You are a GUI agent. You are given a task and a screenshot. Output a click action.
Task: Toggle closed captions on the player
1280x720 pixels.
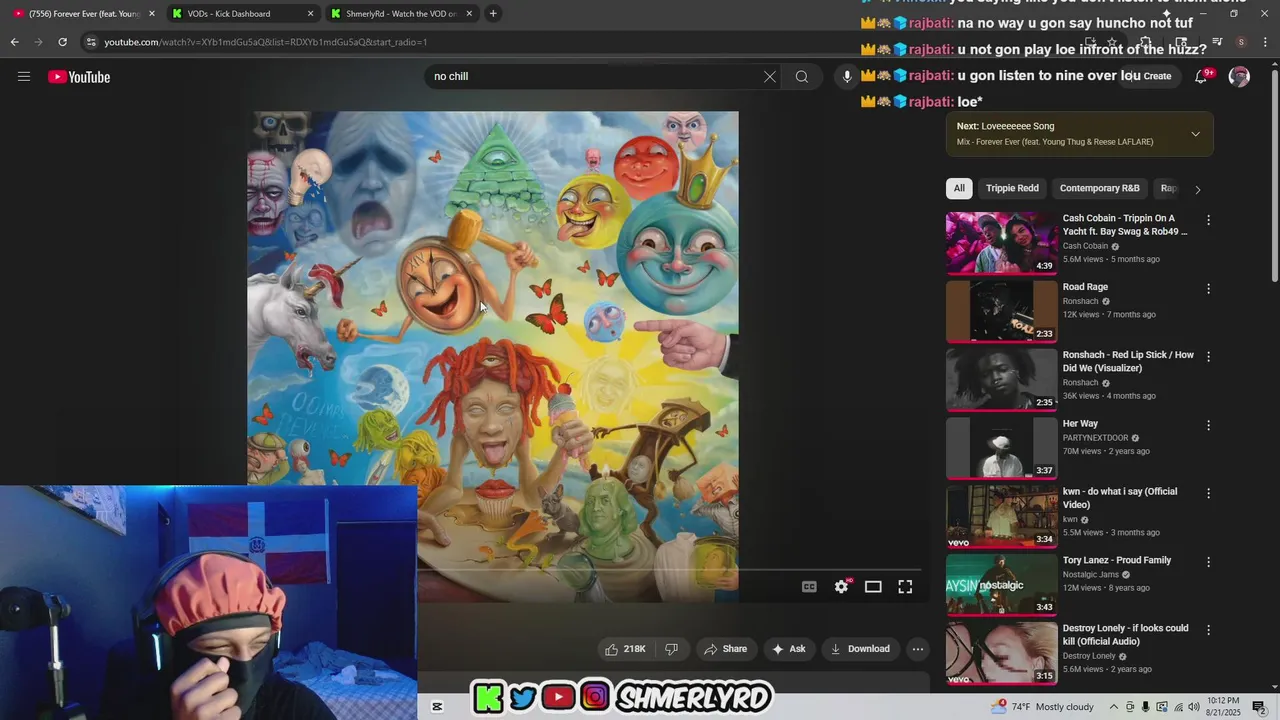[809, 587]
